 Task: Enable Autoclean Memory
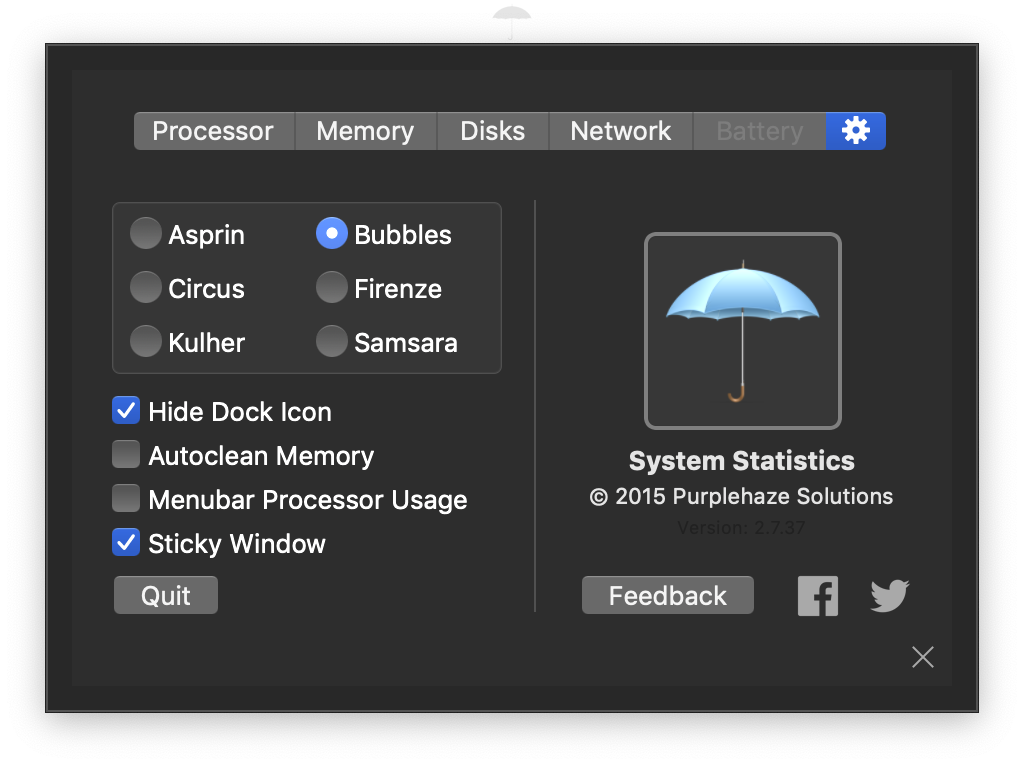126,455
